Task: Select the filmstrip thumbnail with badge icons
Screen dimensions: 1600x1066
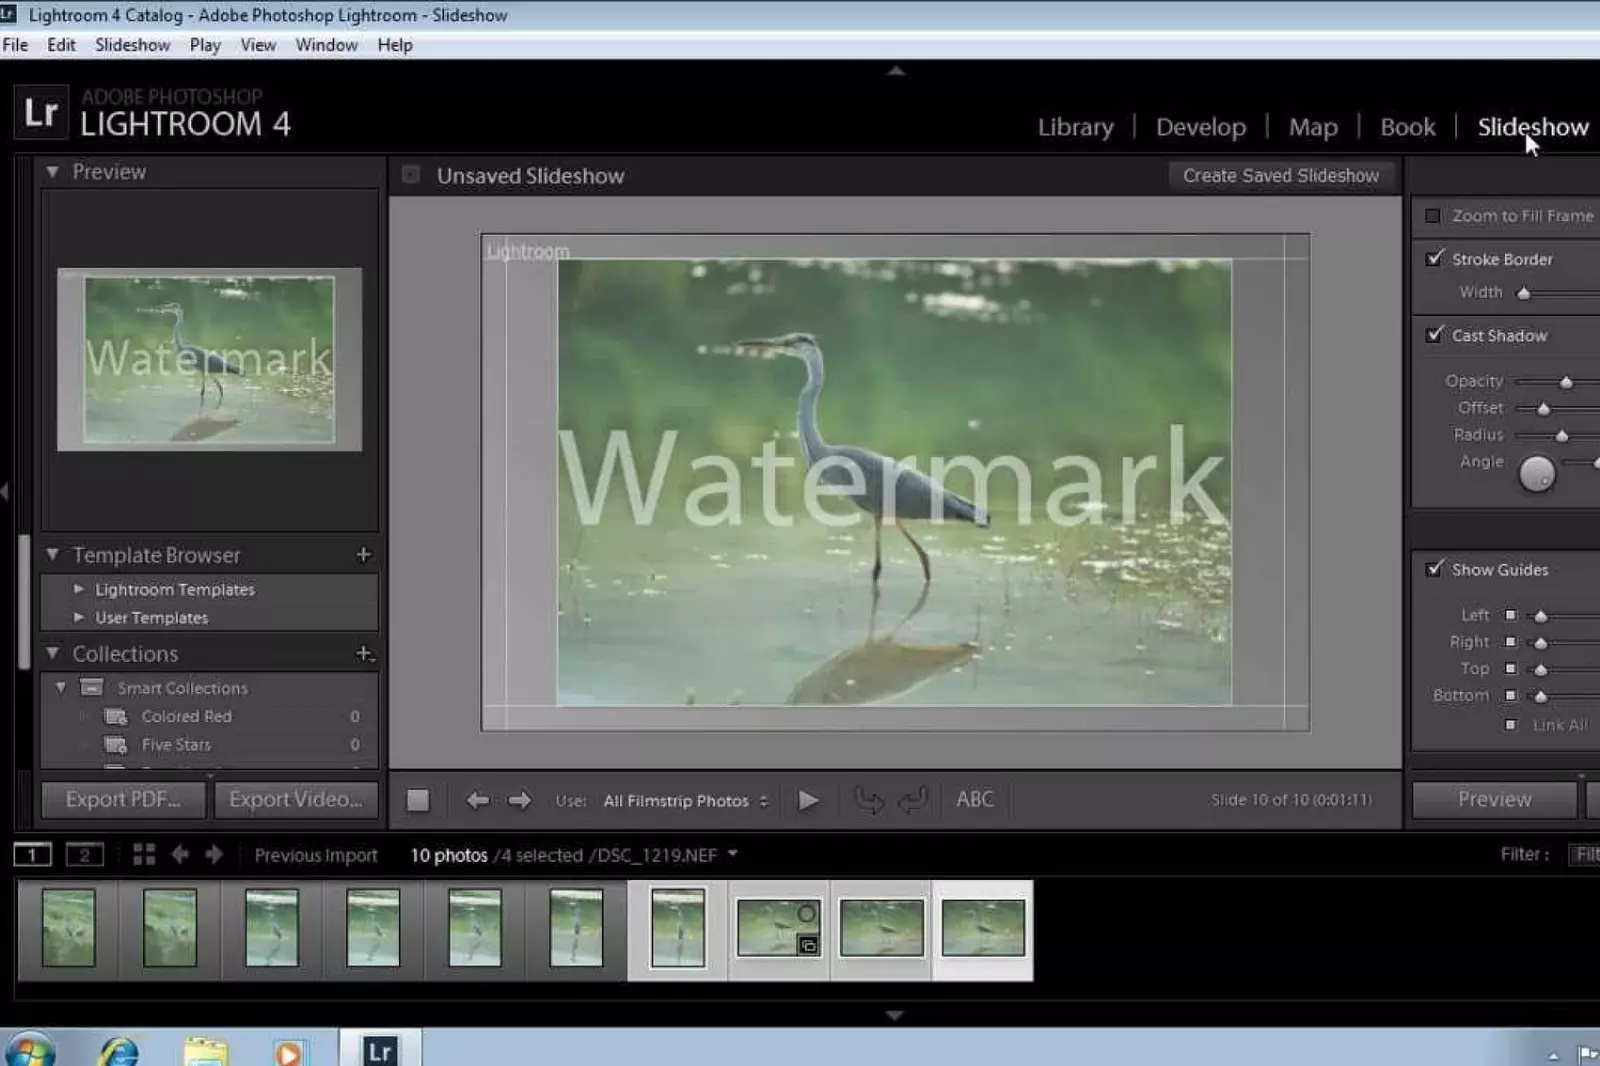Action: [x=779, y=929]
